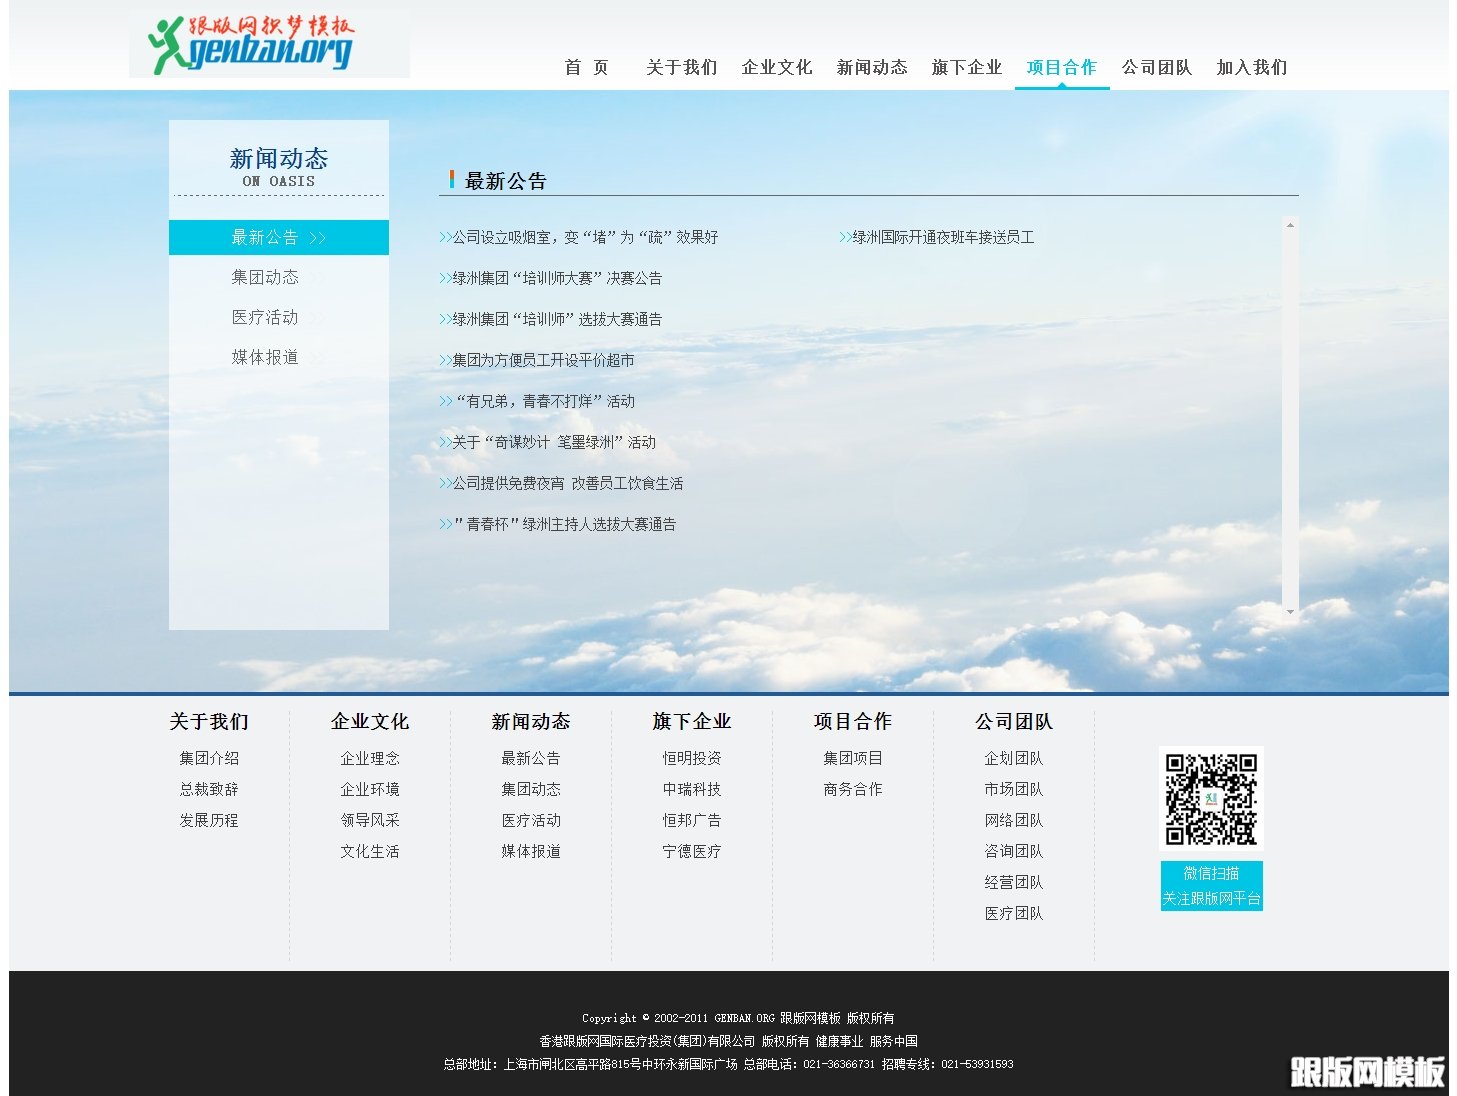Image resolution: width=1457 pixels, height=1096 pixels.
Task: Click 微信扫描 关注跟版网平台 banner
Action: pos(1211,887)
